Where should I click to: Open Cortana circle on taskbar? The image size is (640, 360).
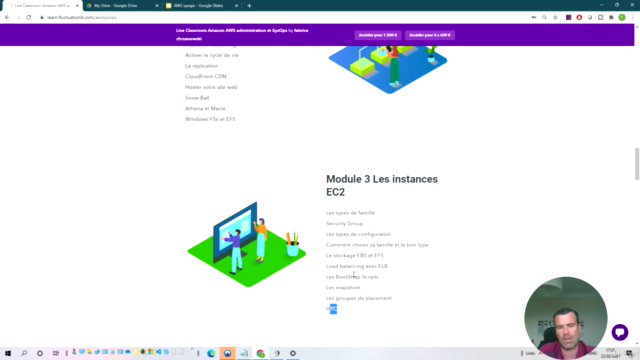pos(40,353)
